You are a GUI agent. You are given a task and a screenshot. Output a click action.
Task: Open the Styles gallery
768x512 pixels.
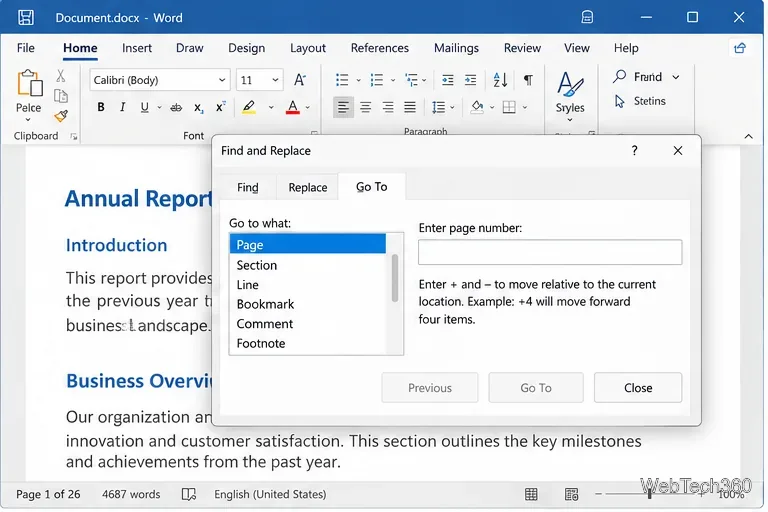click(x=570, y=96)
